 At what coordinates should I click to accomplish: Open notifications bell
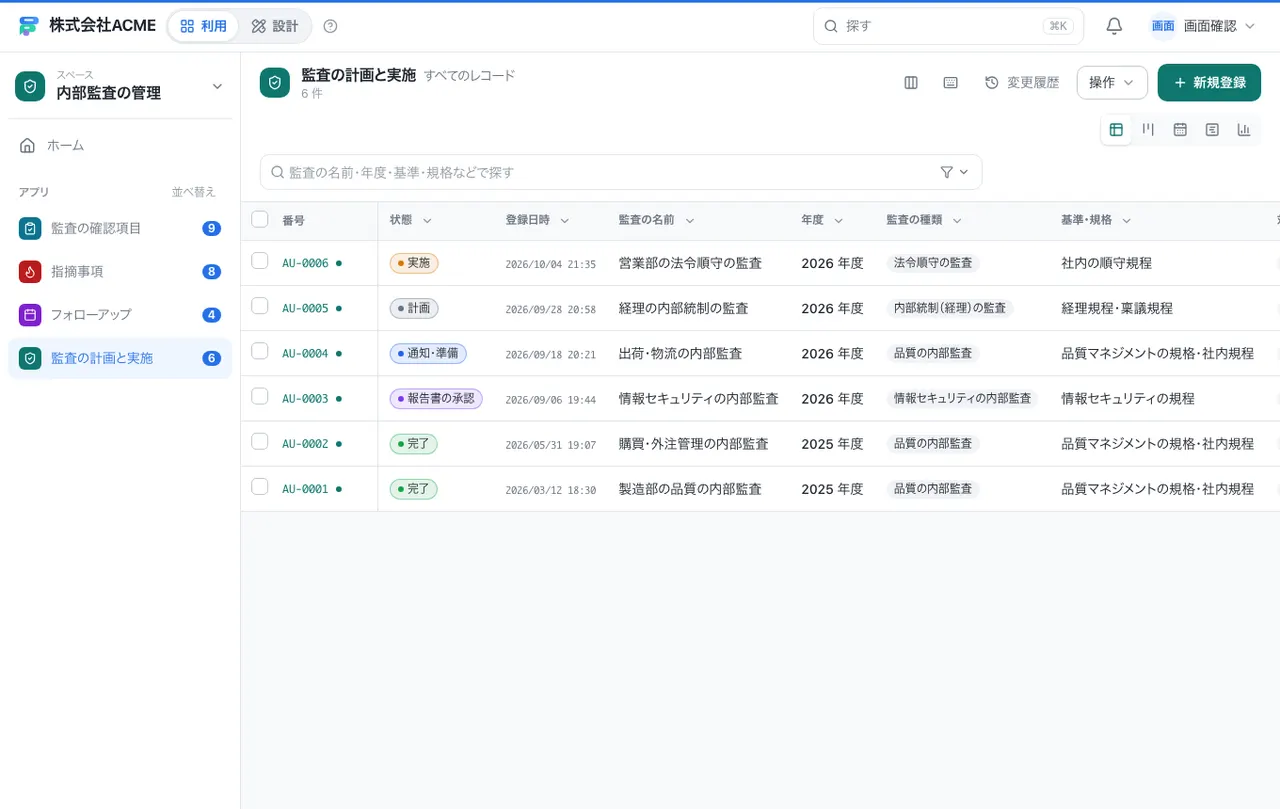point(1114,26)
